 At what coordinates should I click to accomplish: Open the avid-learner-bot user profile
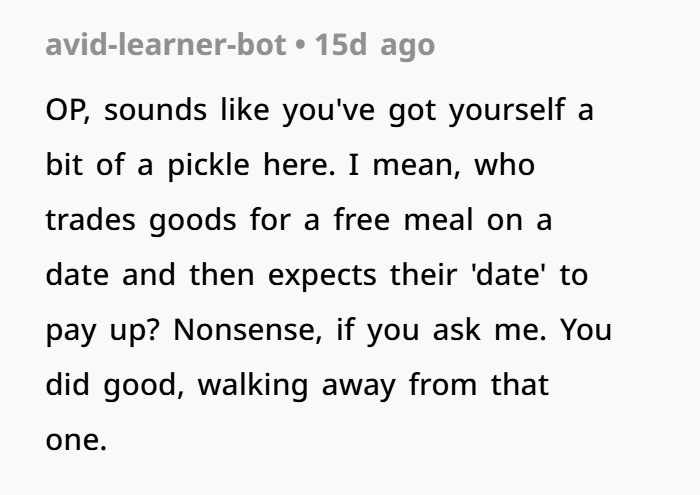pos(166,45)
